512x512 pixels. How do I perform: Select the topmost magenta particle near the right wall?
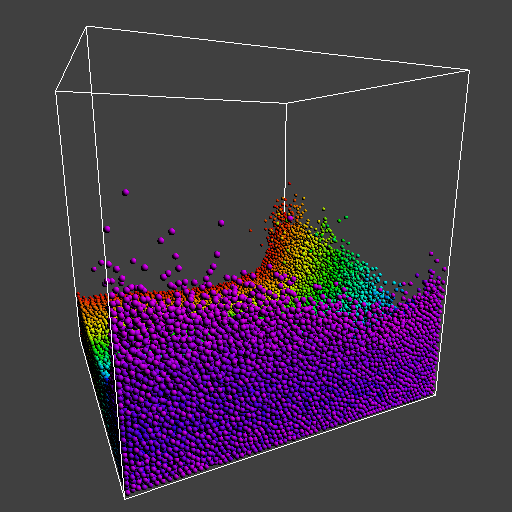431,254
